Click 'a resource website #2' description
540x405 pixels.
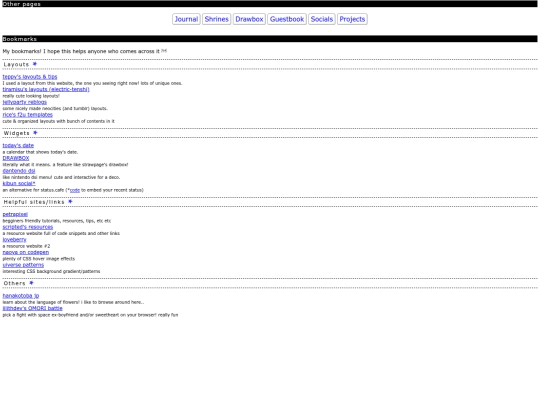point(26,246)
